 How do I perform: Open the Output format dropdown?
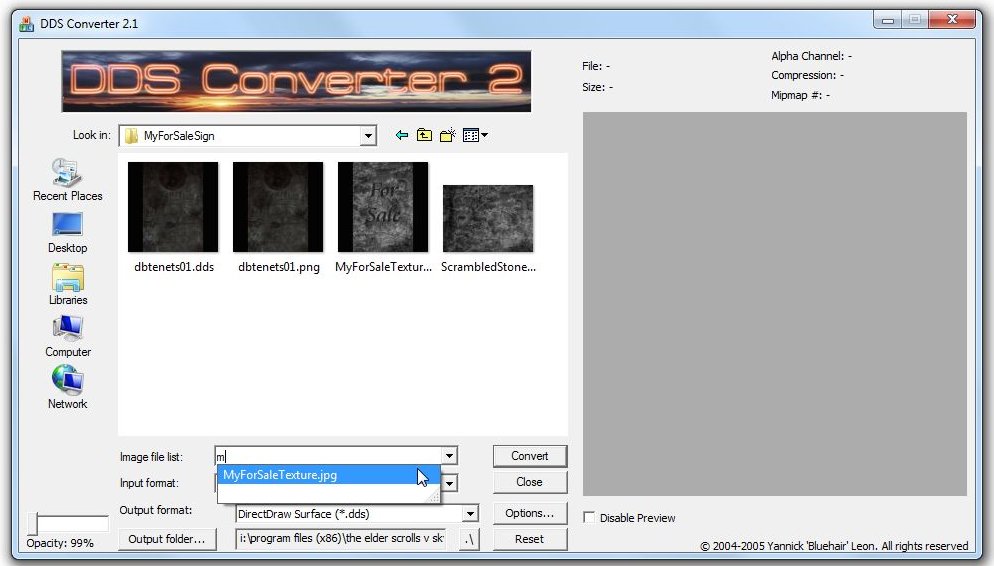pyautogui.click(x=470, y=513)
